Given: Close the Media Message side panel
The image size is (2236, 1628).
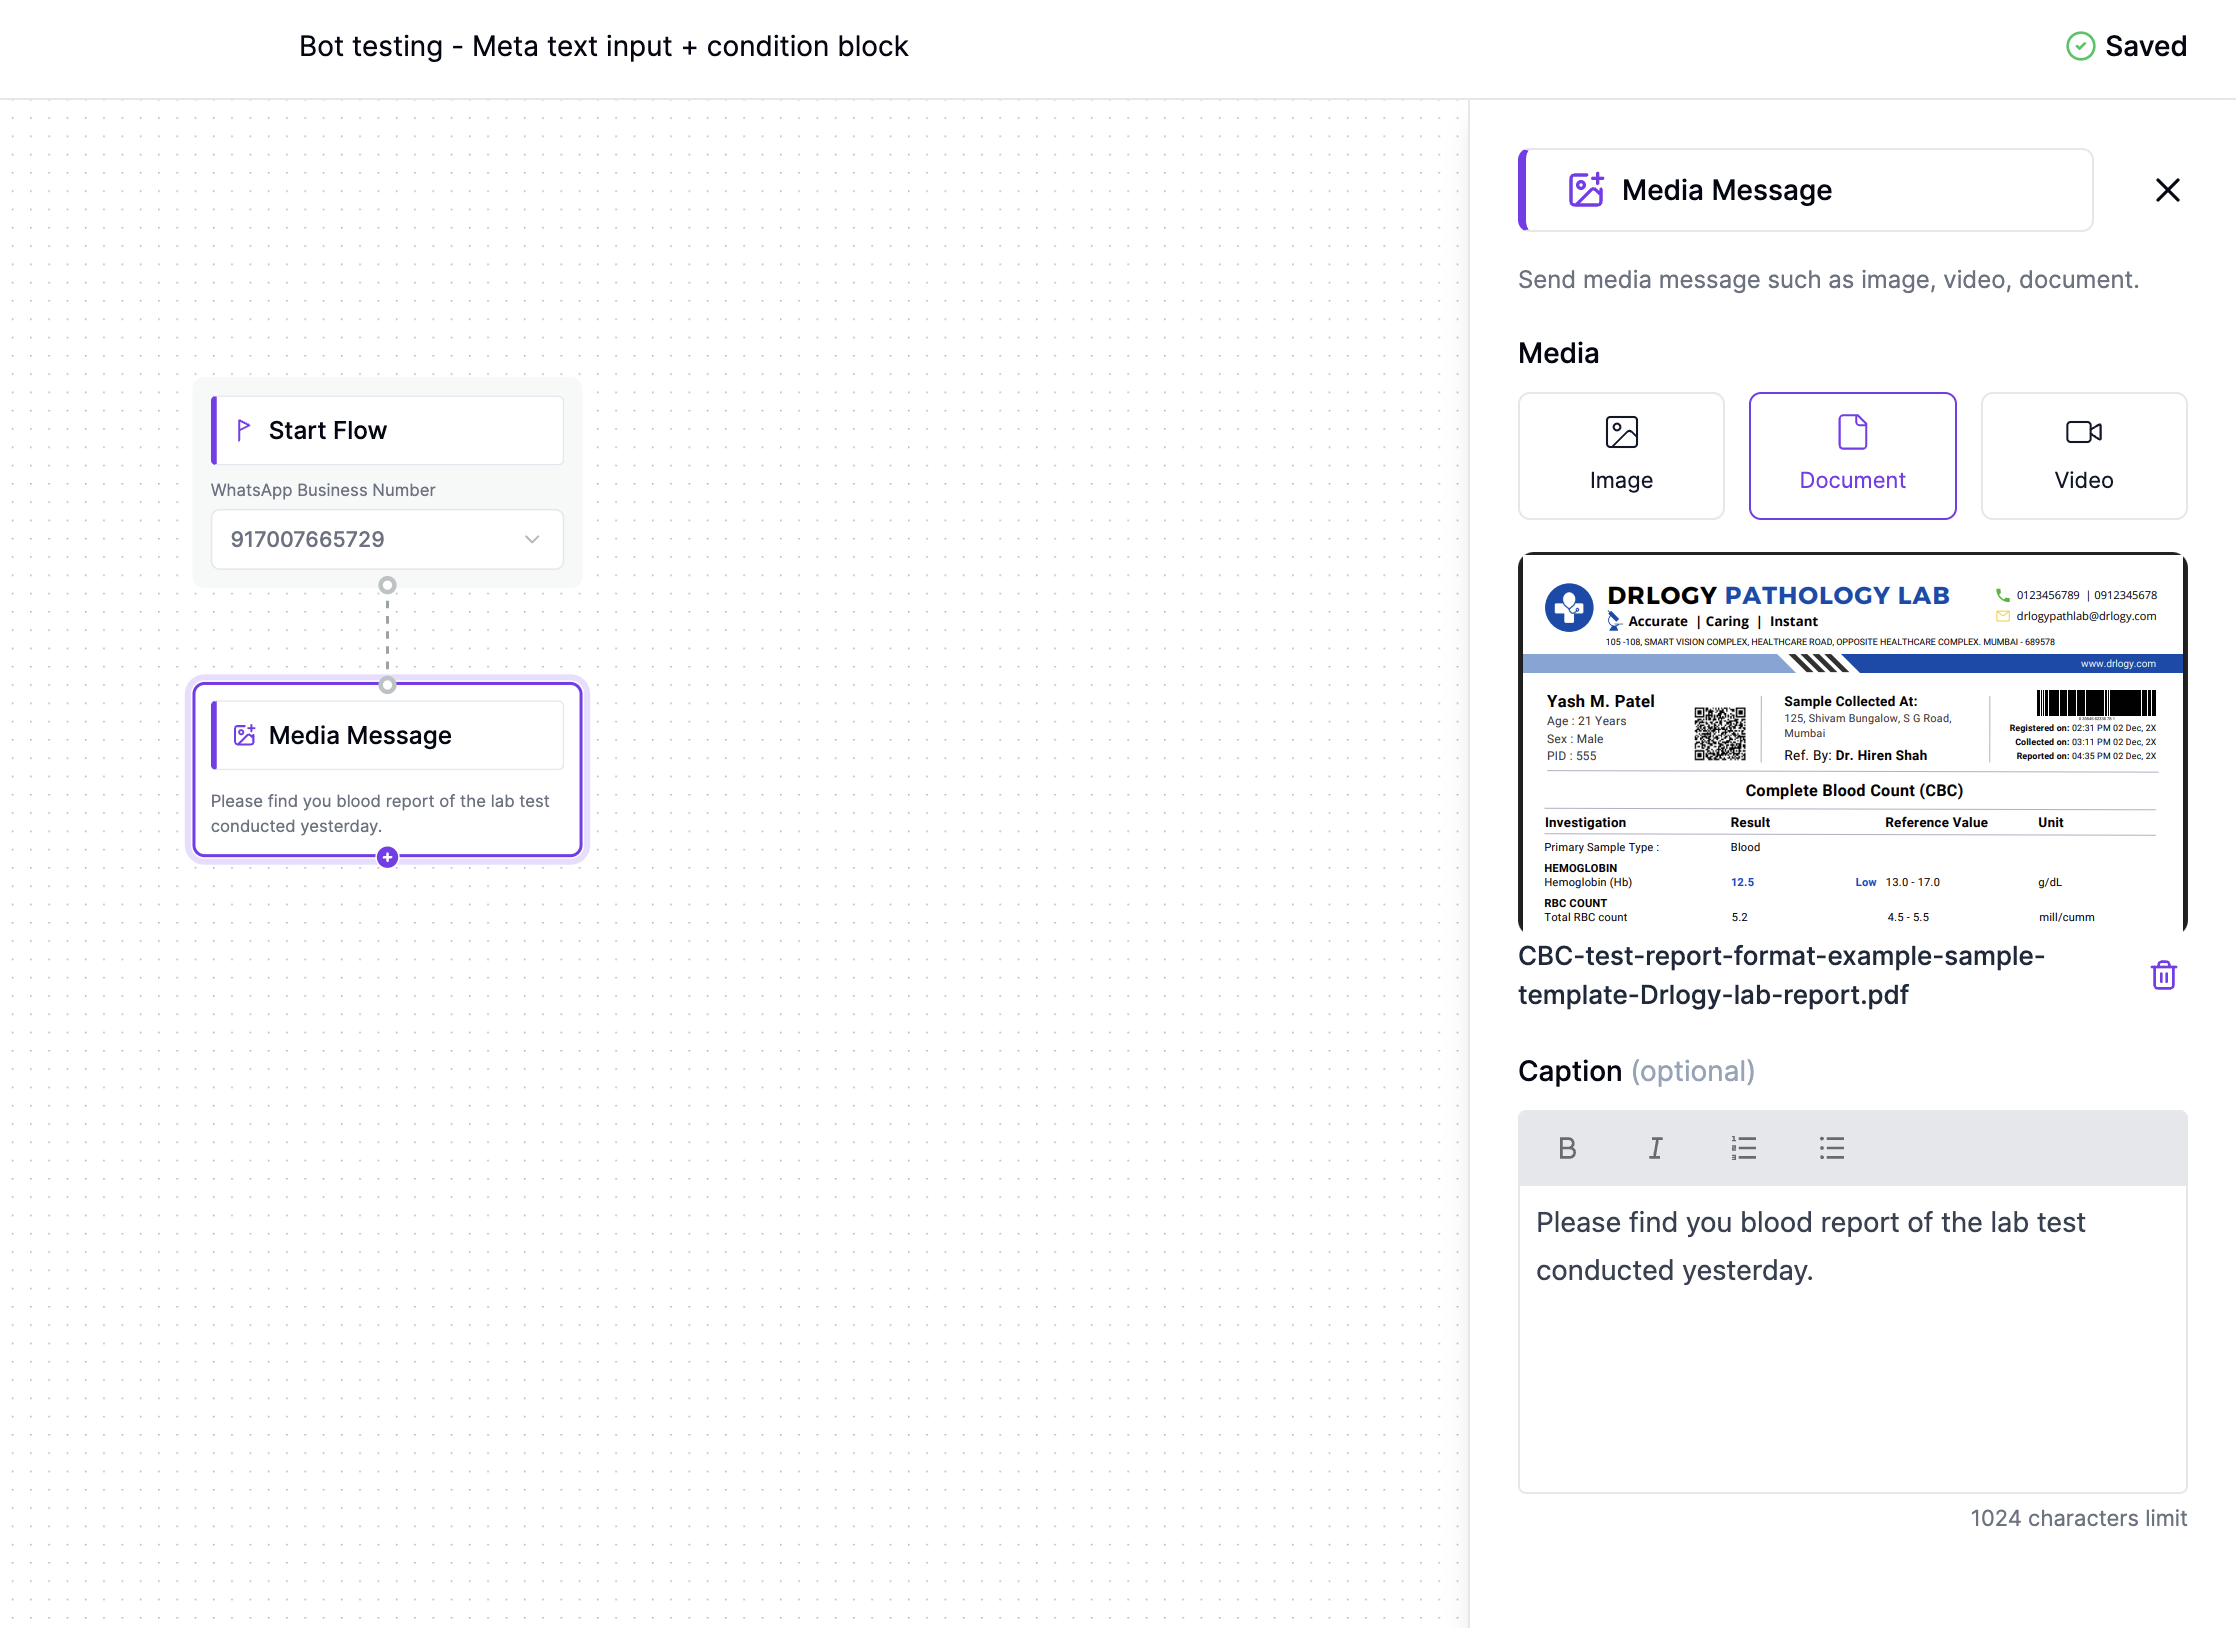Looking at the screenshot, I should click(2167, 190).
